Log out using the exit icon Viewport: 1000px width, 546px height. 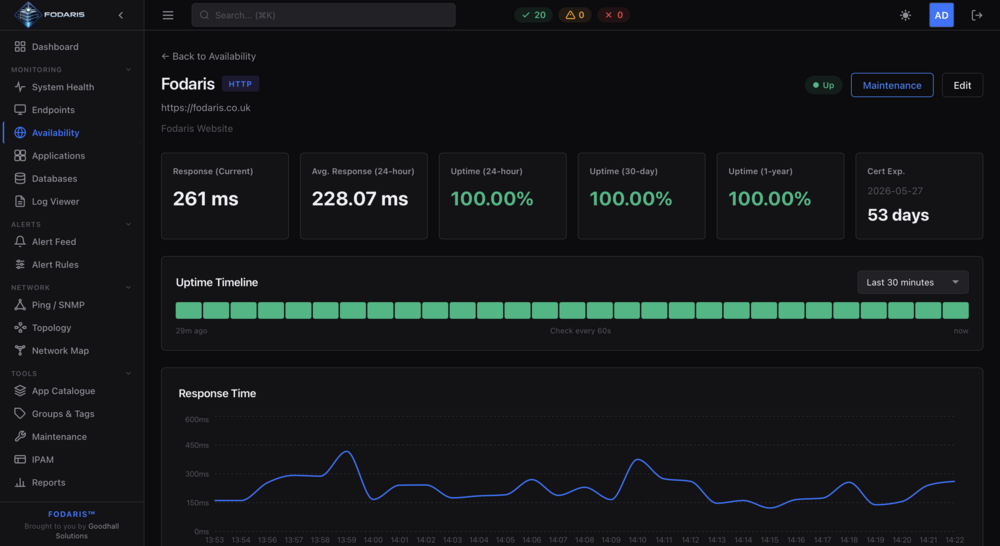pos(976,15)
